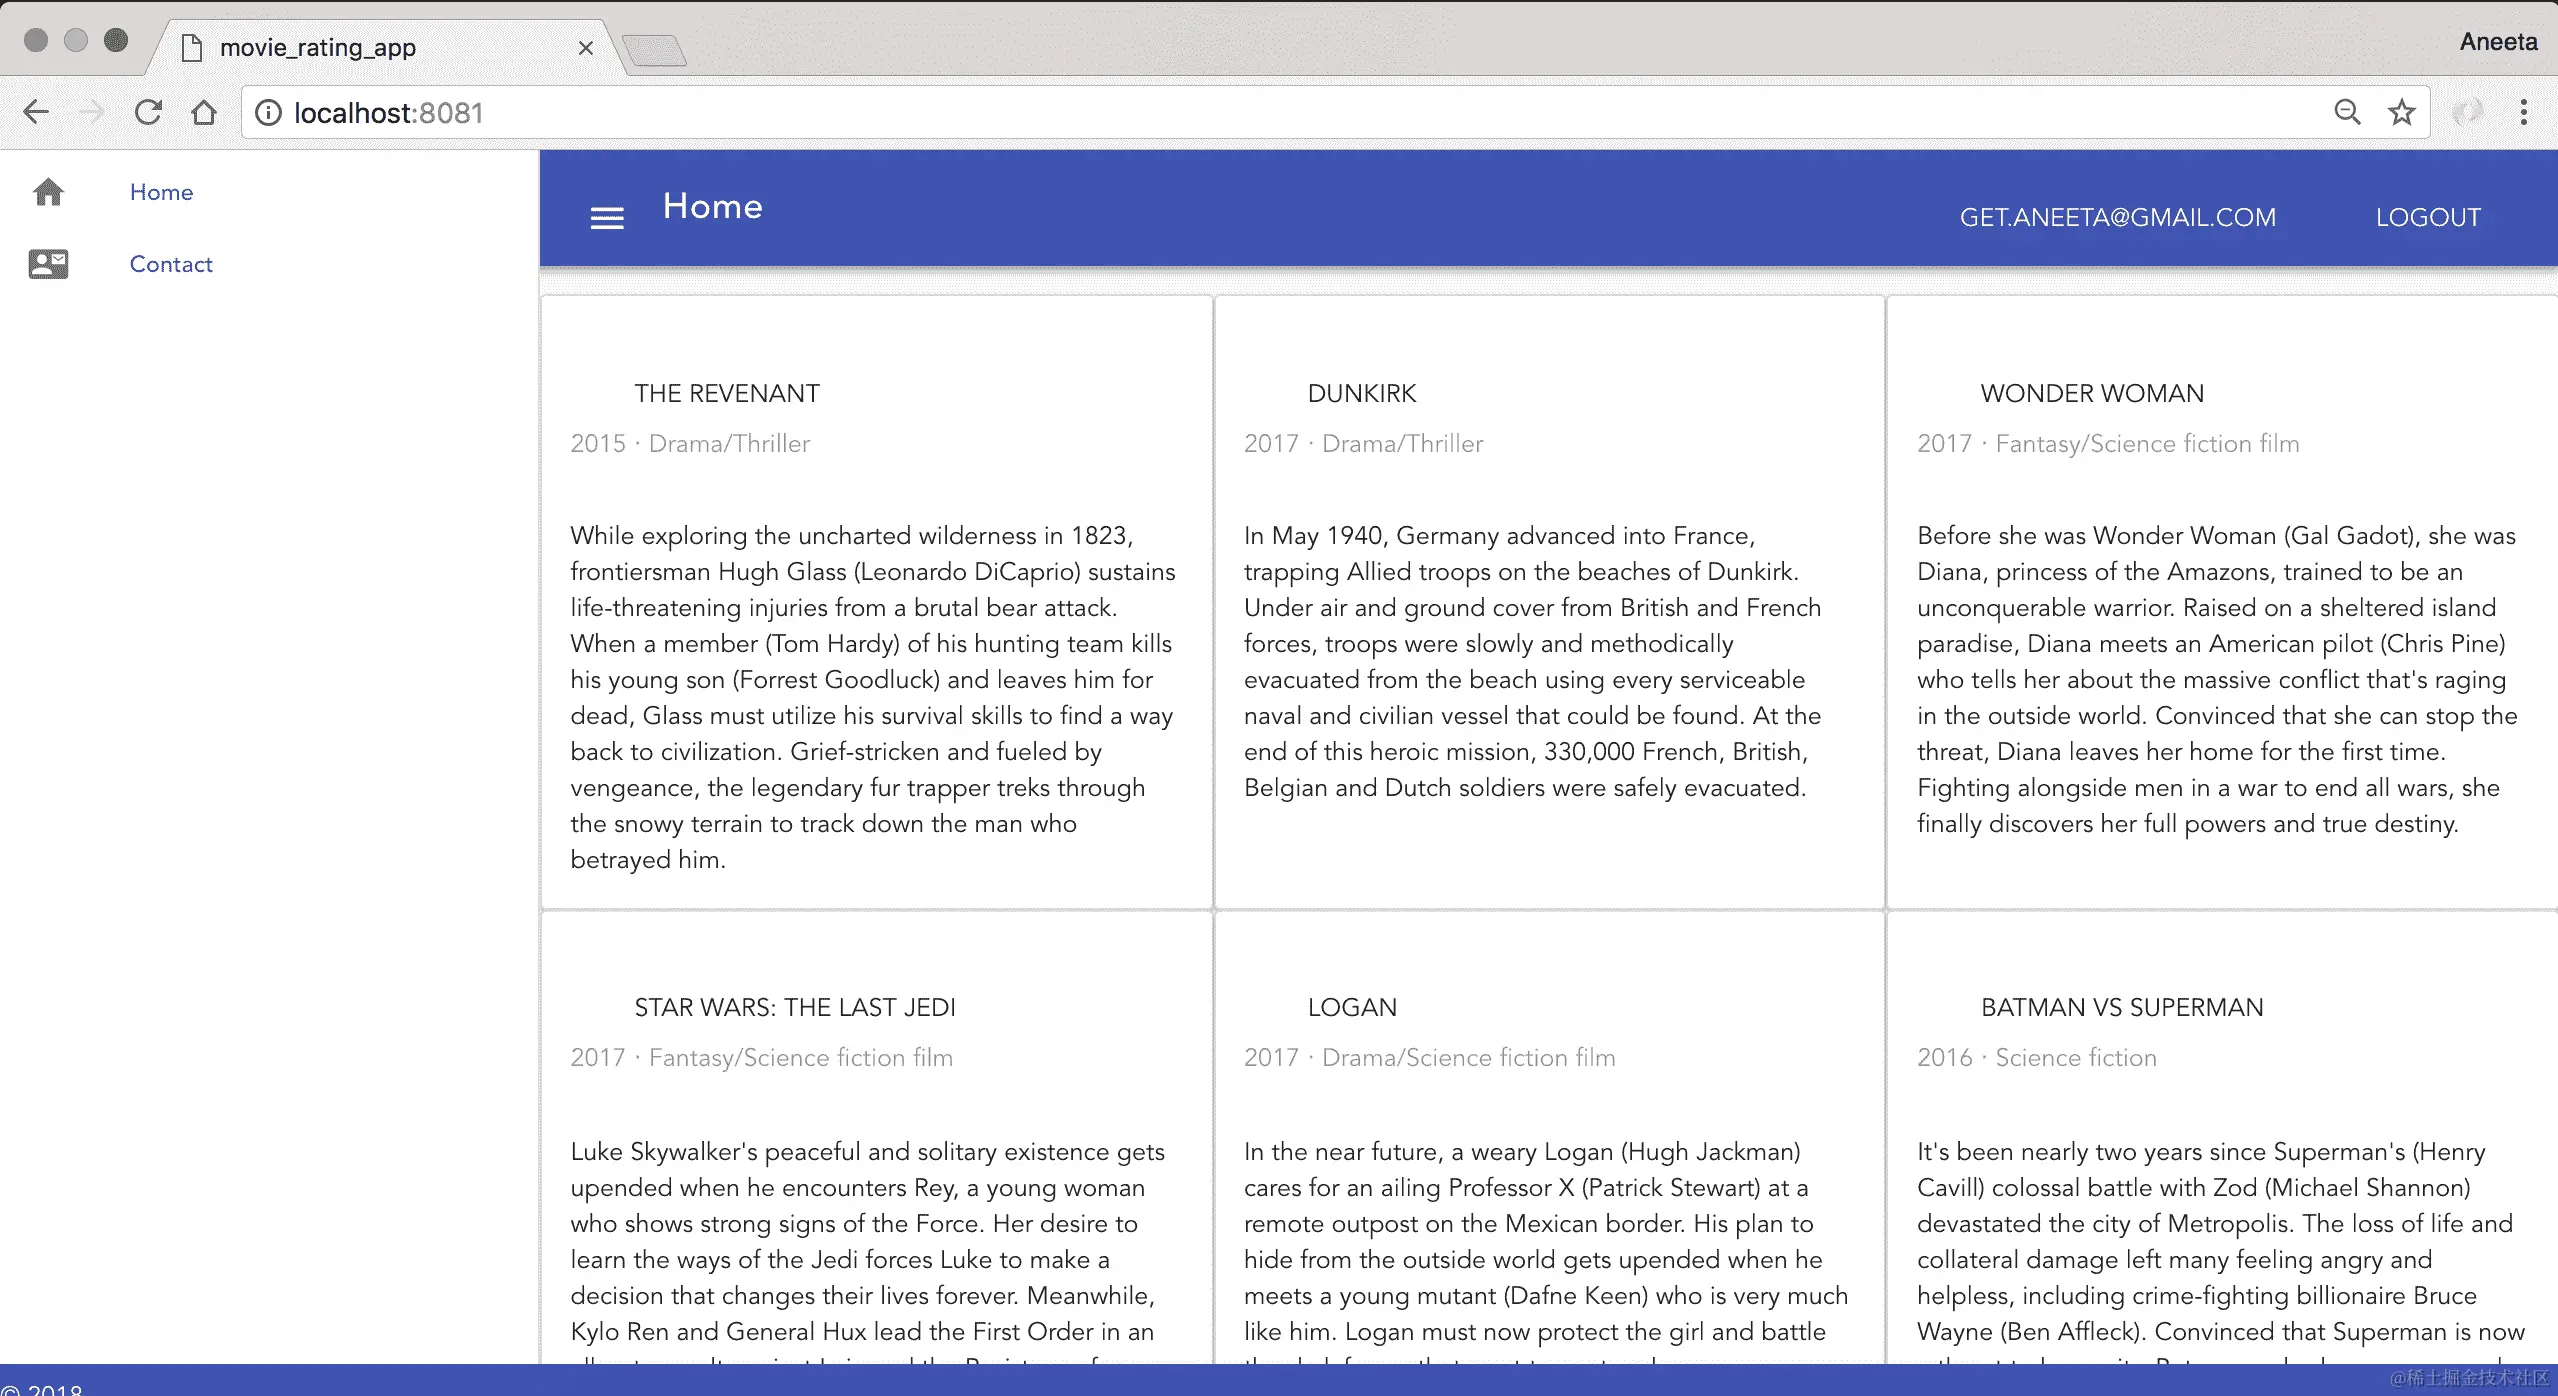Screen dimensions: 2558x1396
Task: Reload the page with the refresh icon
Action: [x=148, y=112]
